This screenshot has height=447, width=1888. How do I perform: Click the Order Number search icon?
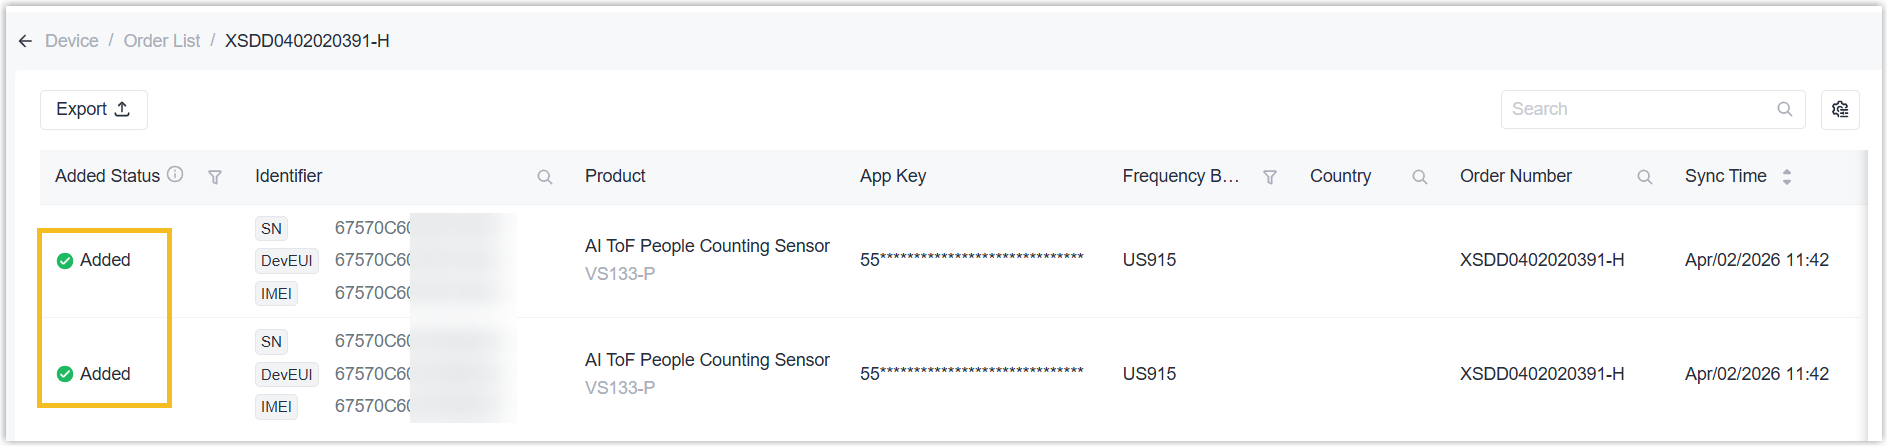pos(1644,177)
